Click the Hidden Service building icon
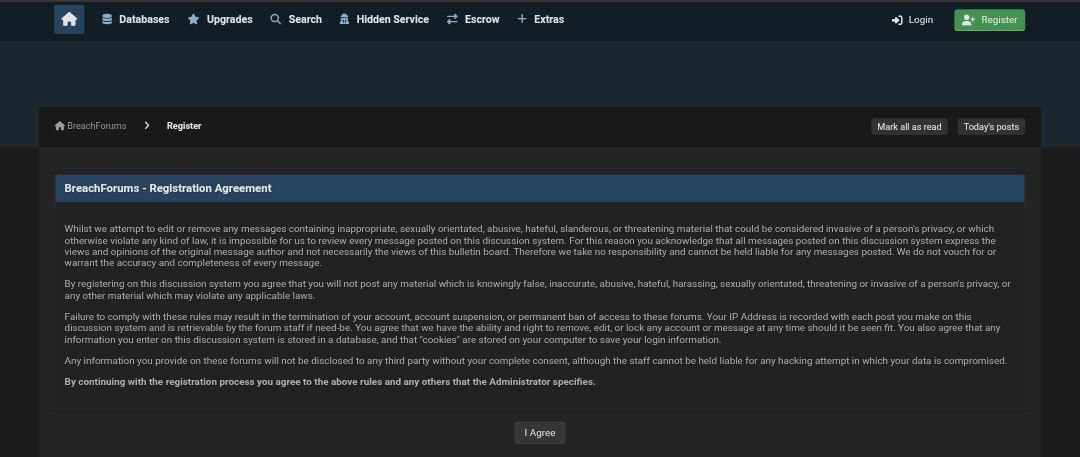Image resolution: width=1080 pixels, height=457 pixels. click(x=344, y=19)
